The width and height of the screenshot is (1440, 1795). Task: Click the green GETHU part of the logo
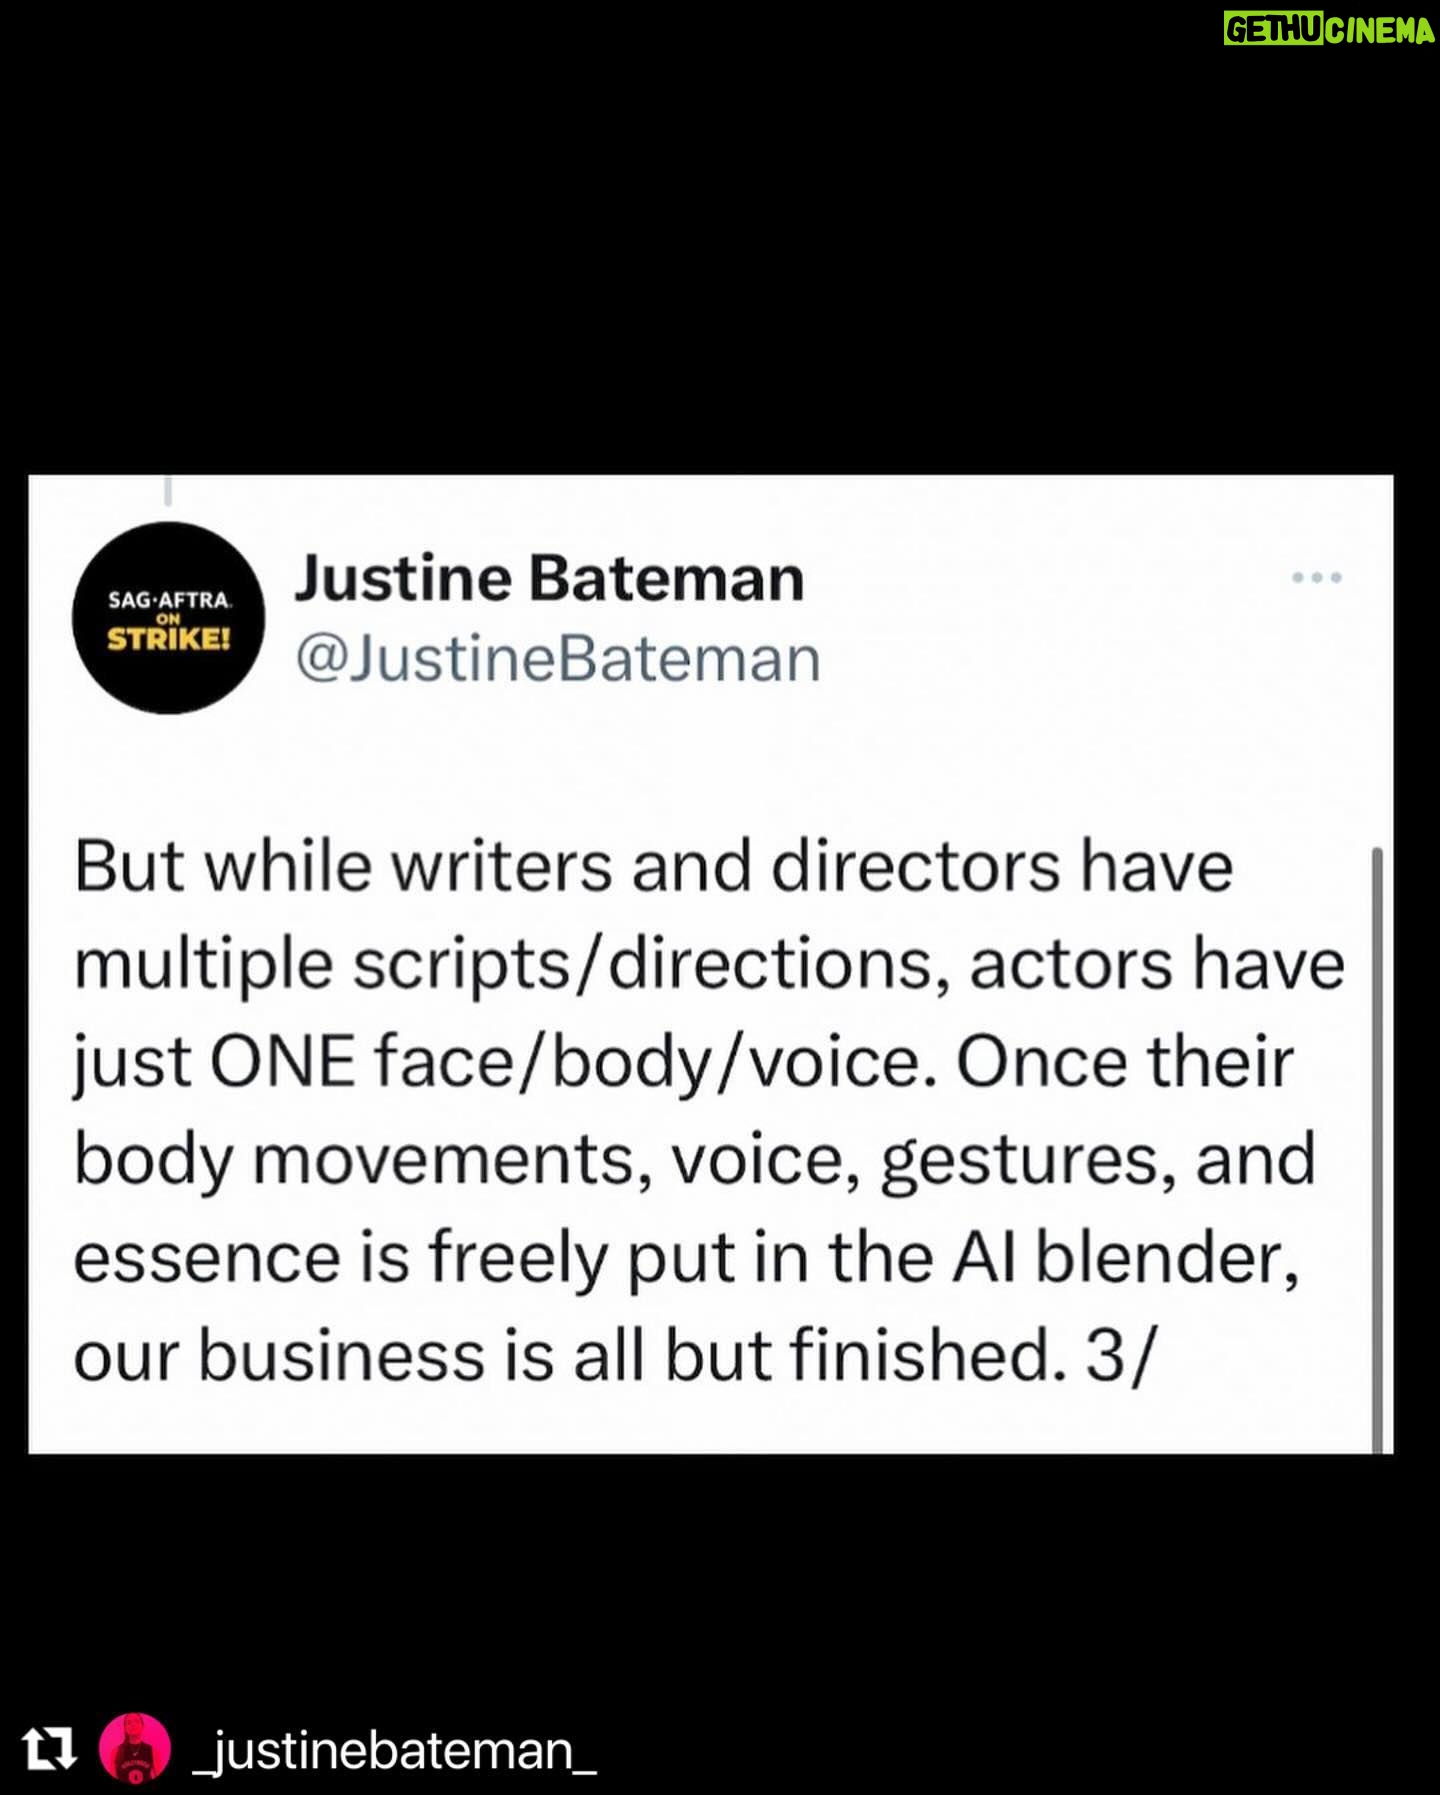[x=1274, y=30]
